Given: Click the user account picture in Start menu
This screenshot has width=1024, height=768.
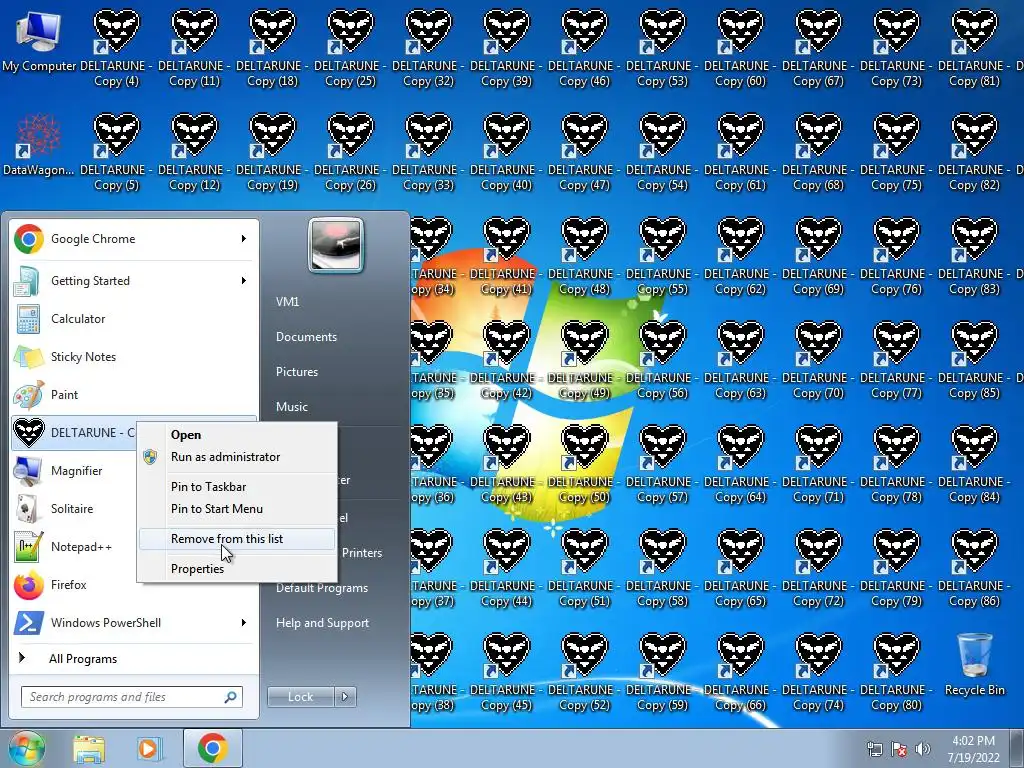Looking at the screenshot, I should coord(336,245).
